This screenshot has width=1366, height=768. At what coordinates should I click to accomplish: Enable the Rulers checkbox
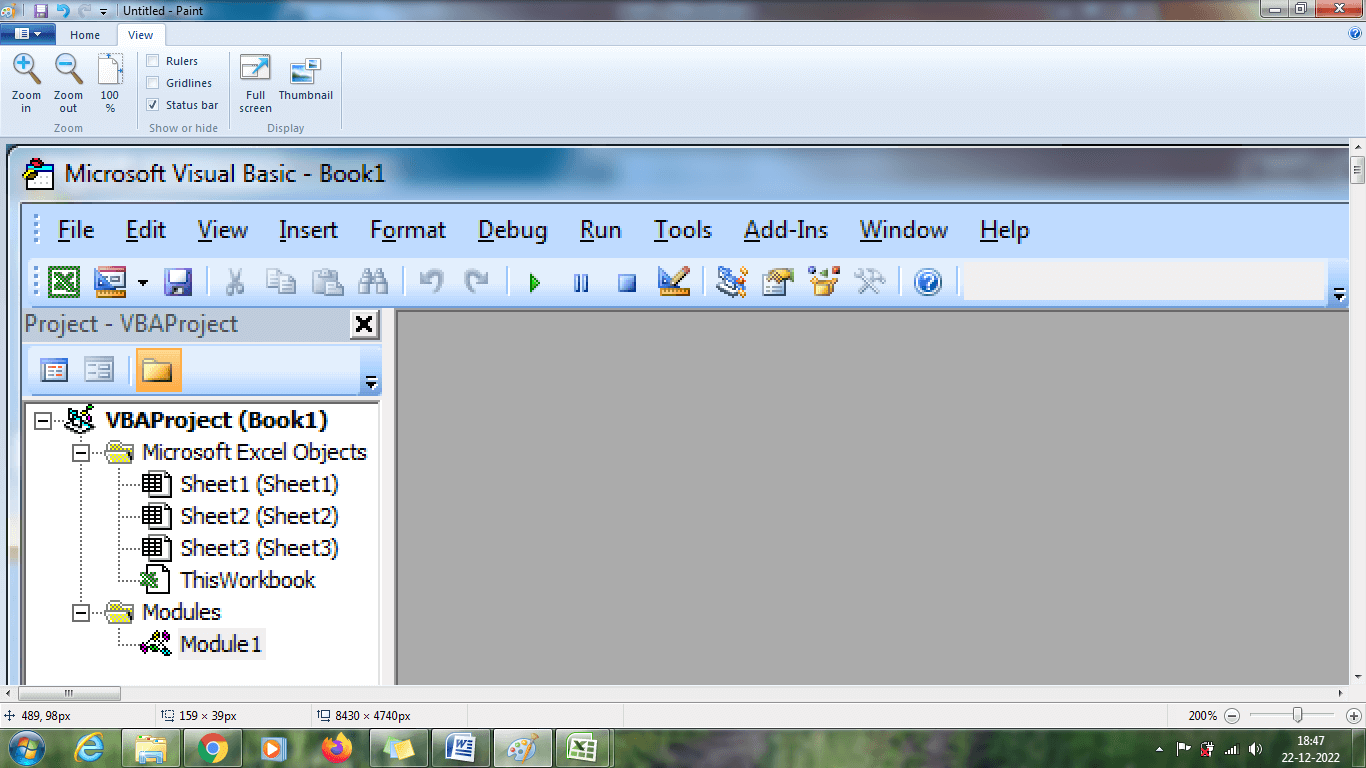153,61
